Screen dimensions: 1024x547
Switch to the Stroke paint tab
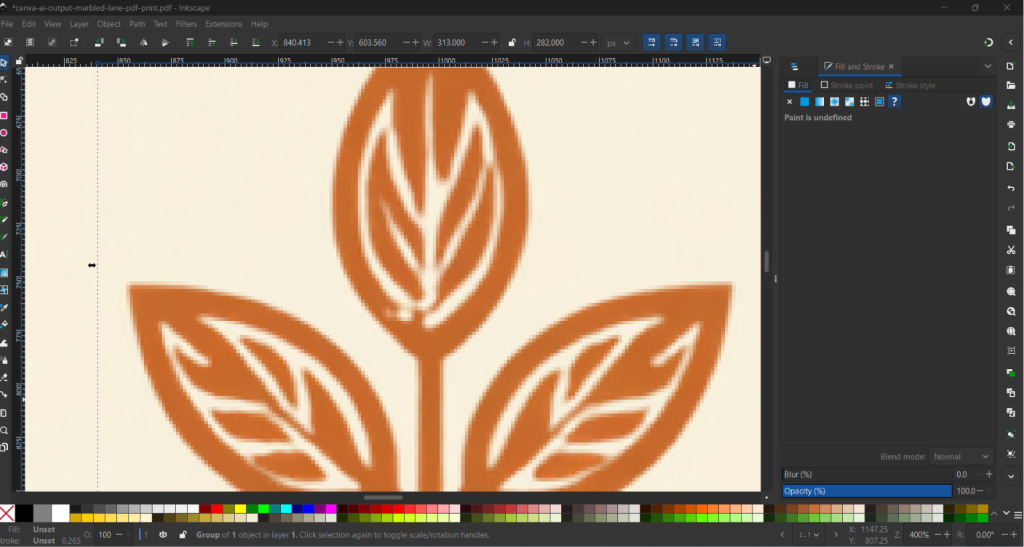[x=846, y=86]
